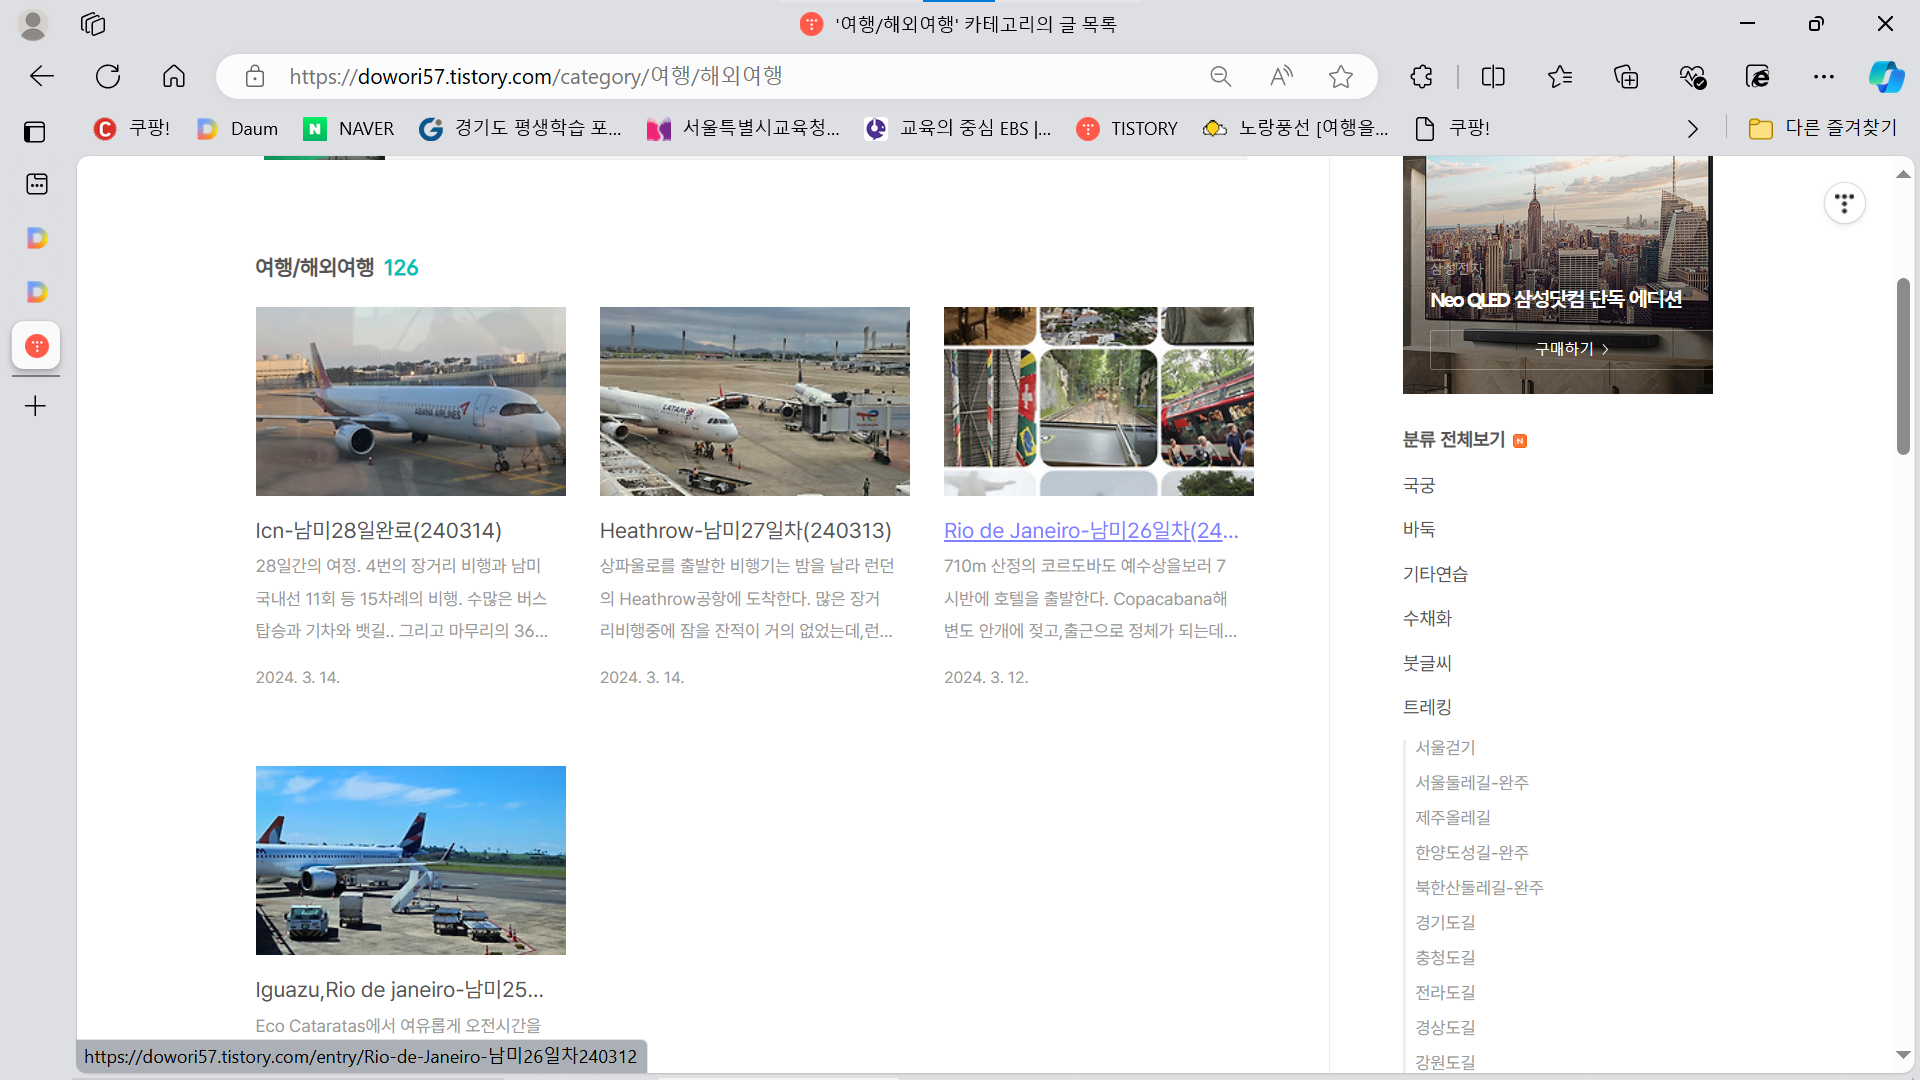The image size is (1920, 1080).
Task: Open the 다른 즐겨찾기 folder
Action: tap(1822, 128)
